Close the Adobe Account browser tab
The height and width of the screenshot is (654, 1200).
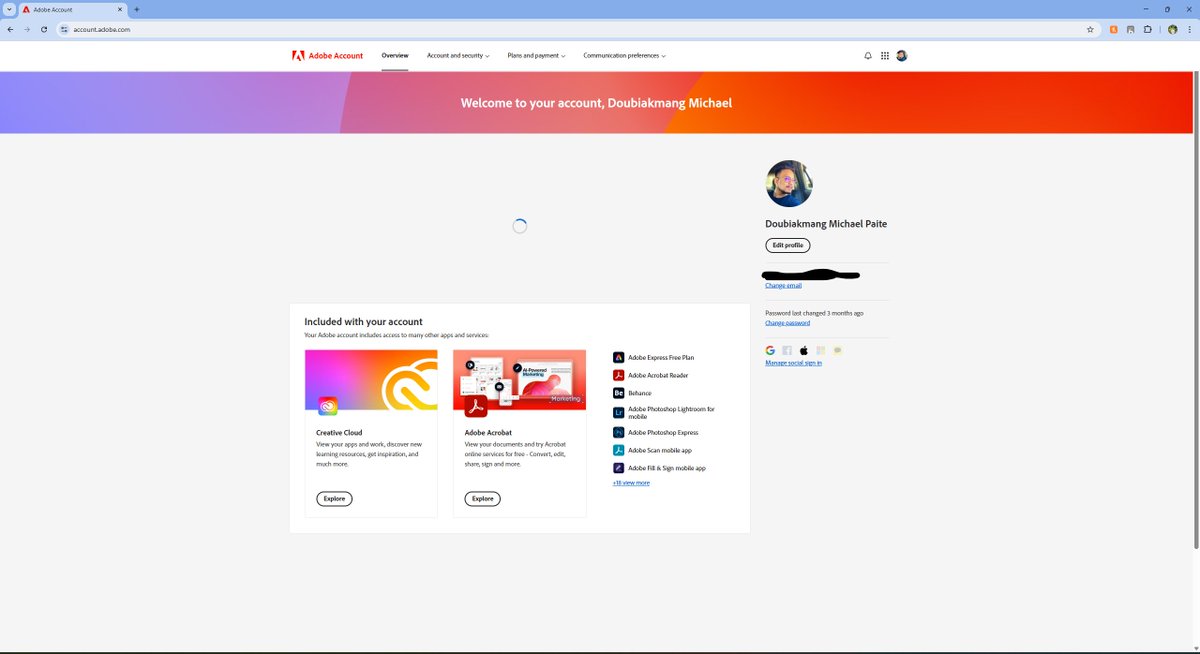[119, 9]
